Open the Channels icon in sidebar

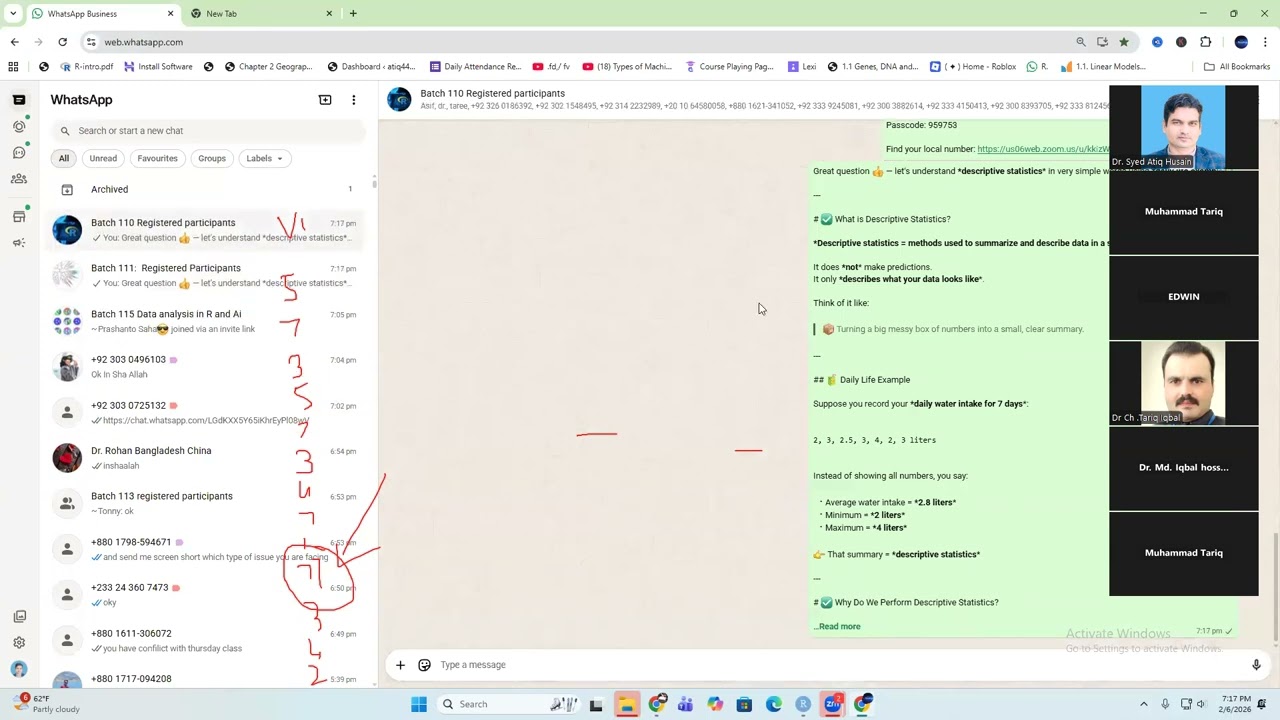point(19,153)
